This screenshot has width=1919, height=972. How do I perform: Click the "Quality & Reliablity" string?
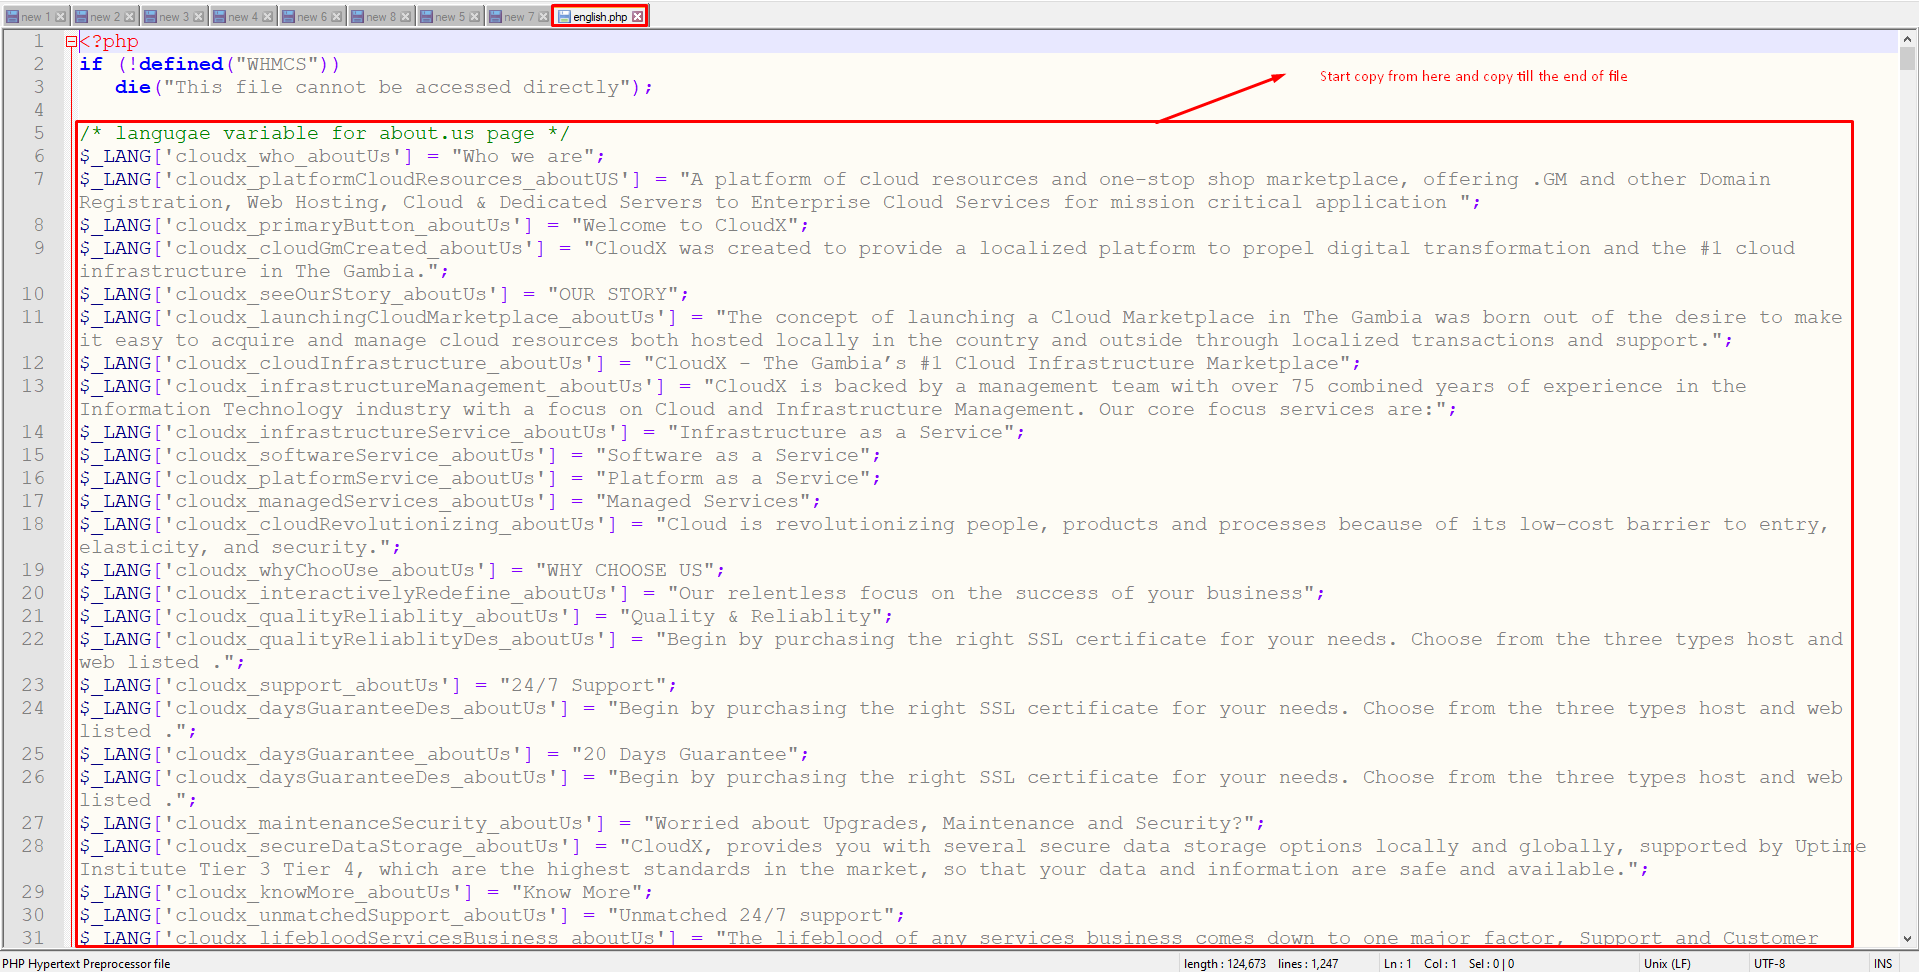tap(751, 616)
